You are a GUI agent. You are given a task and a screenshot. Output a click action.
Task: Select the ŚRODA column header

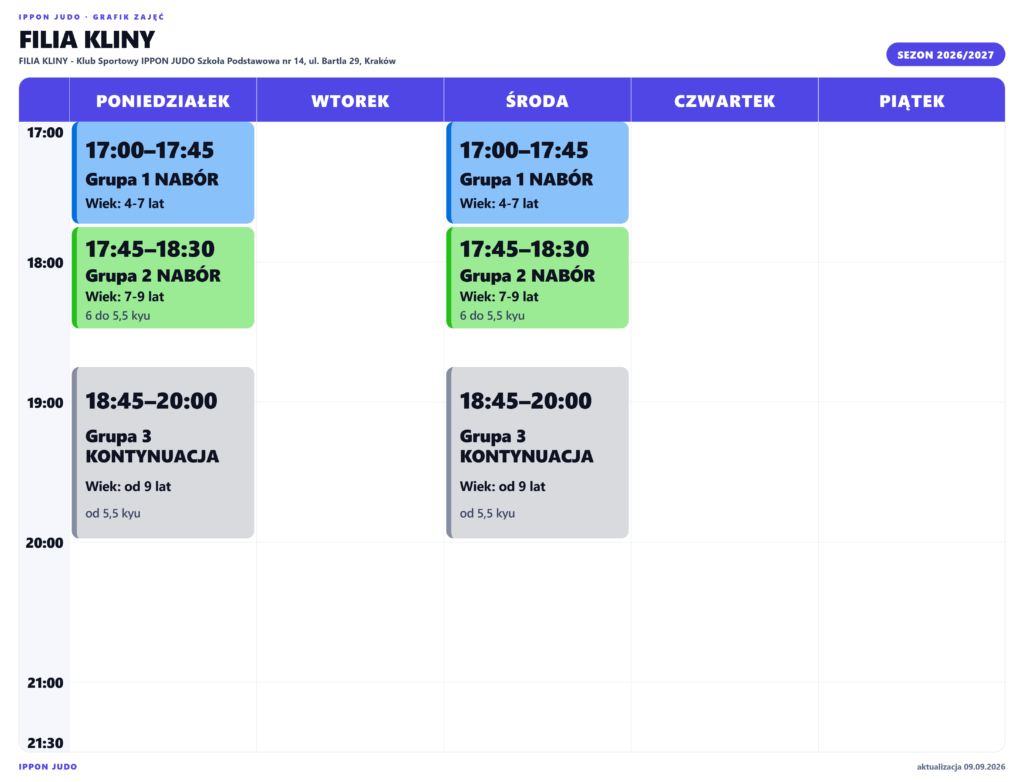[537, 101]
